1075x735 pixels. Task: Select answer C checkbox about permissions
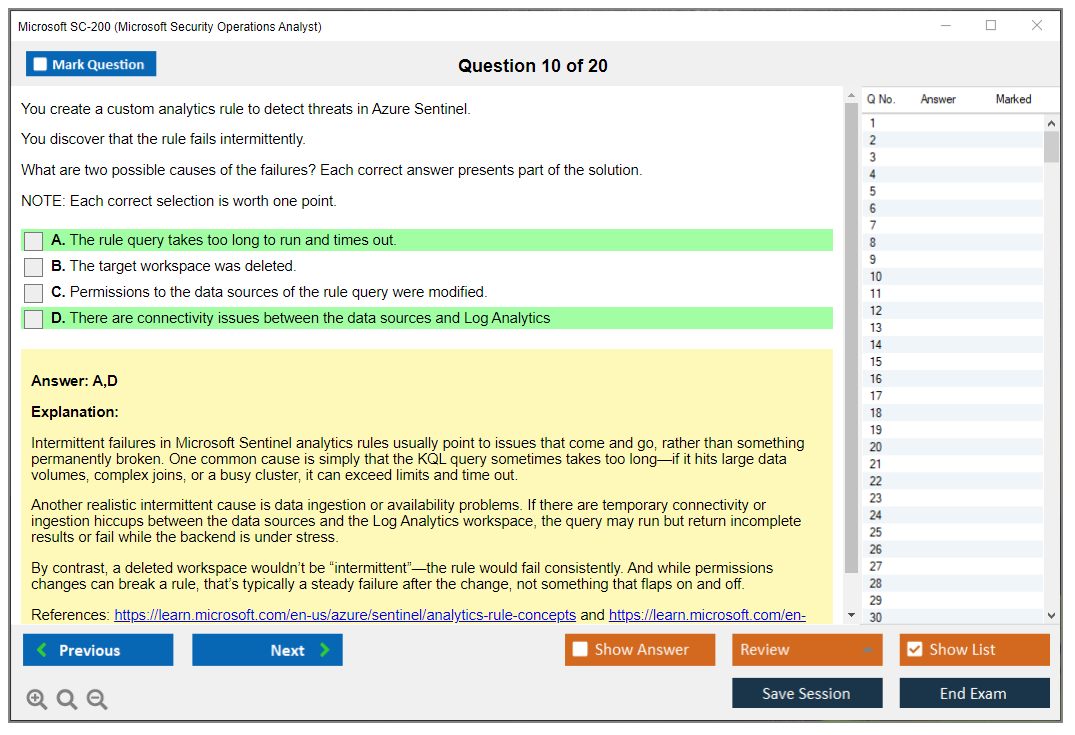(x=34, y=293)
